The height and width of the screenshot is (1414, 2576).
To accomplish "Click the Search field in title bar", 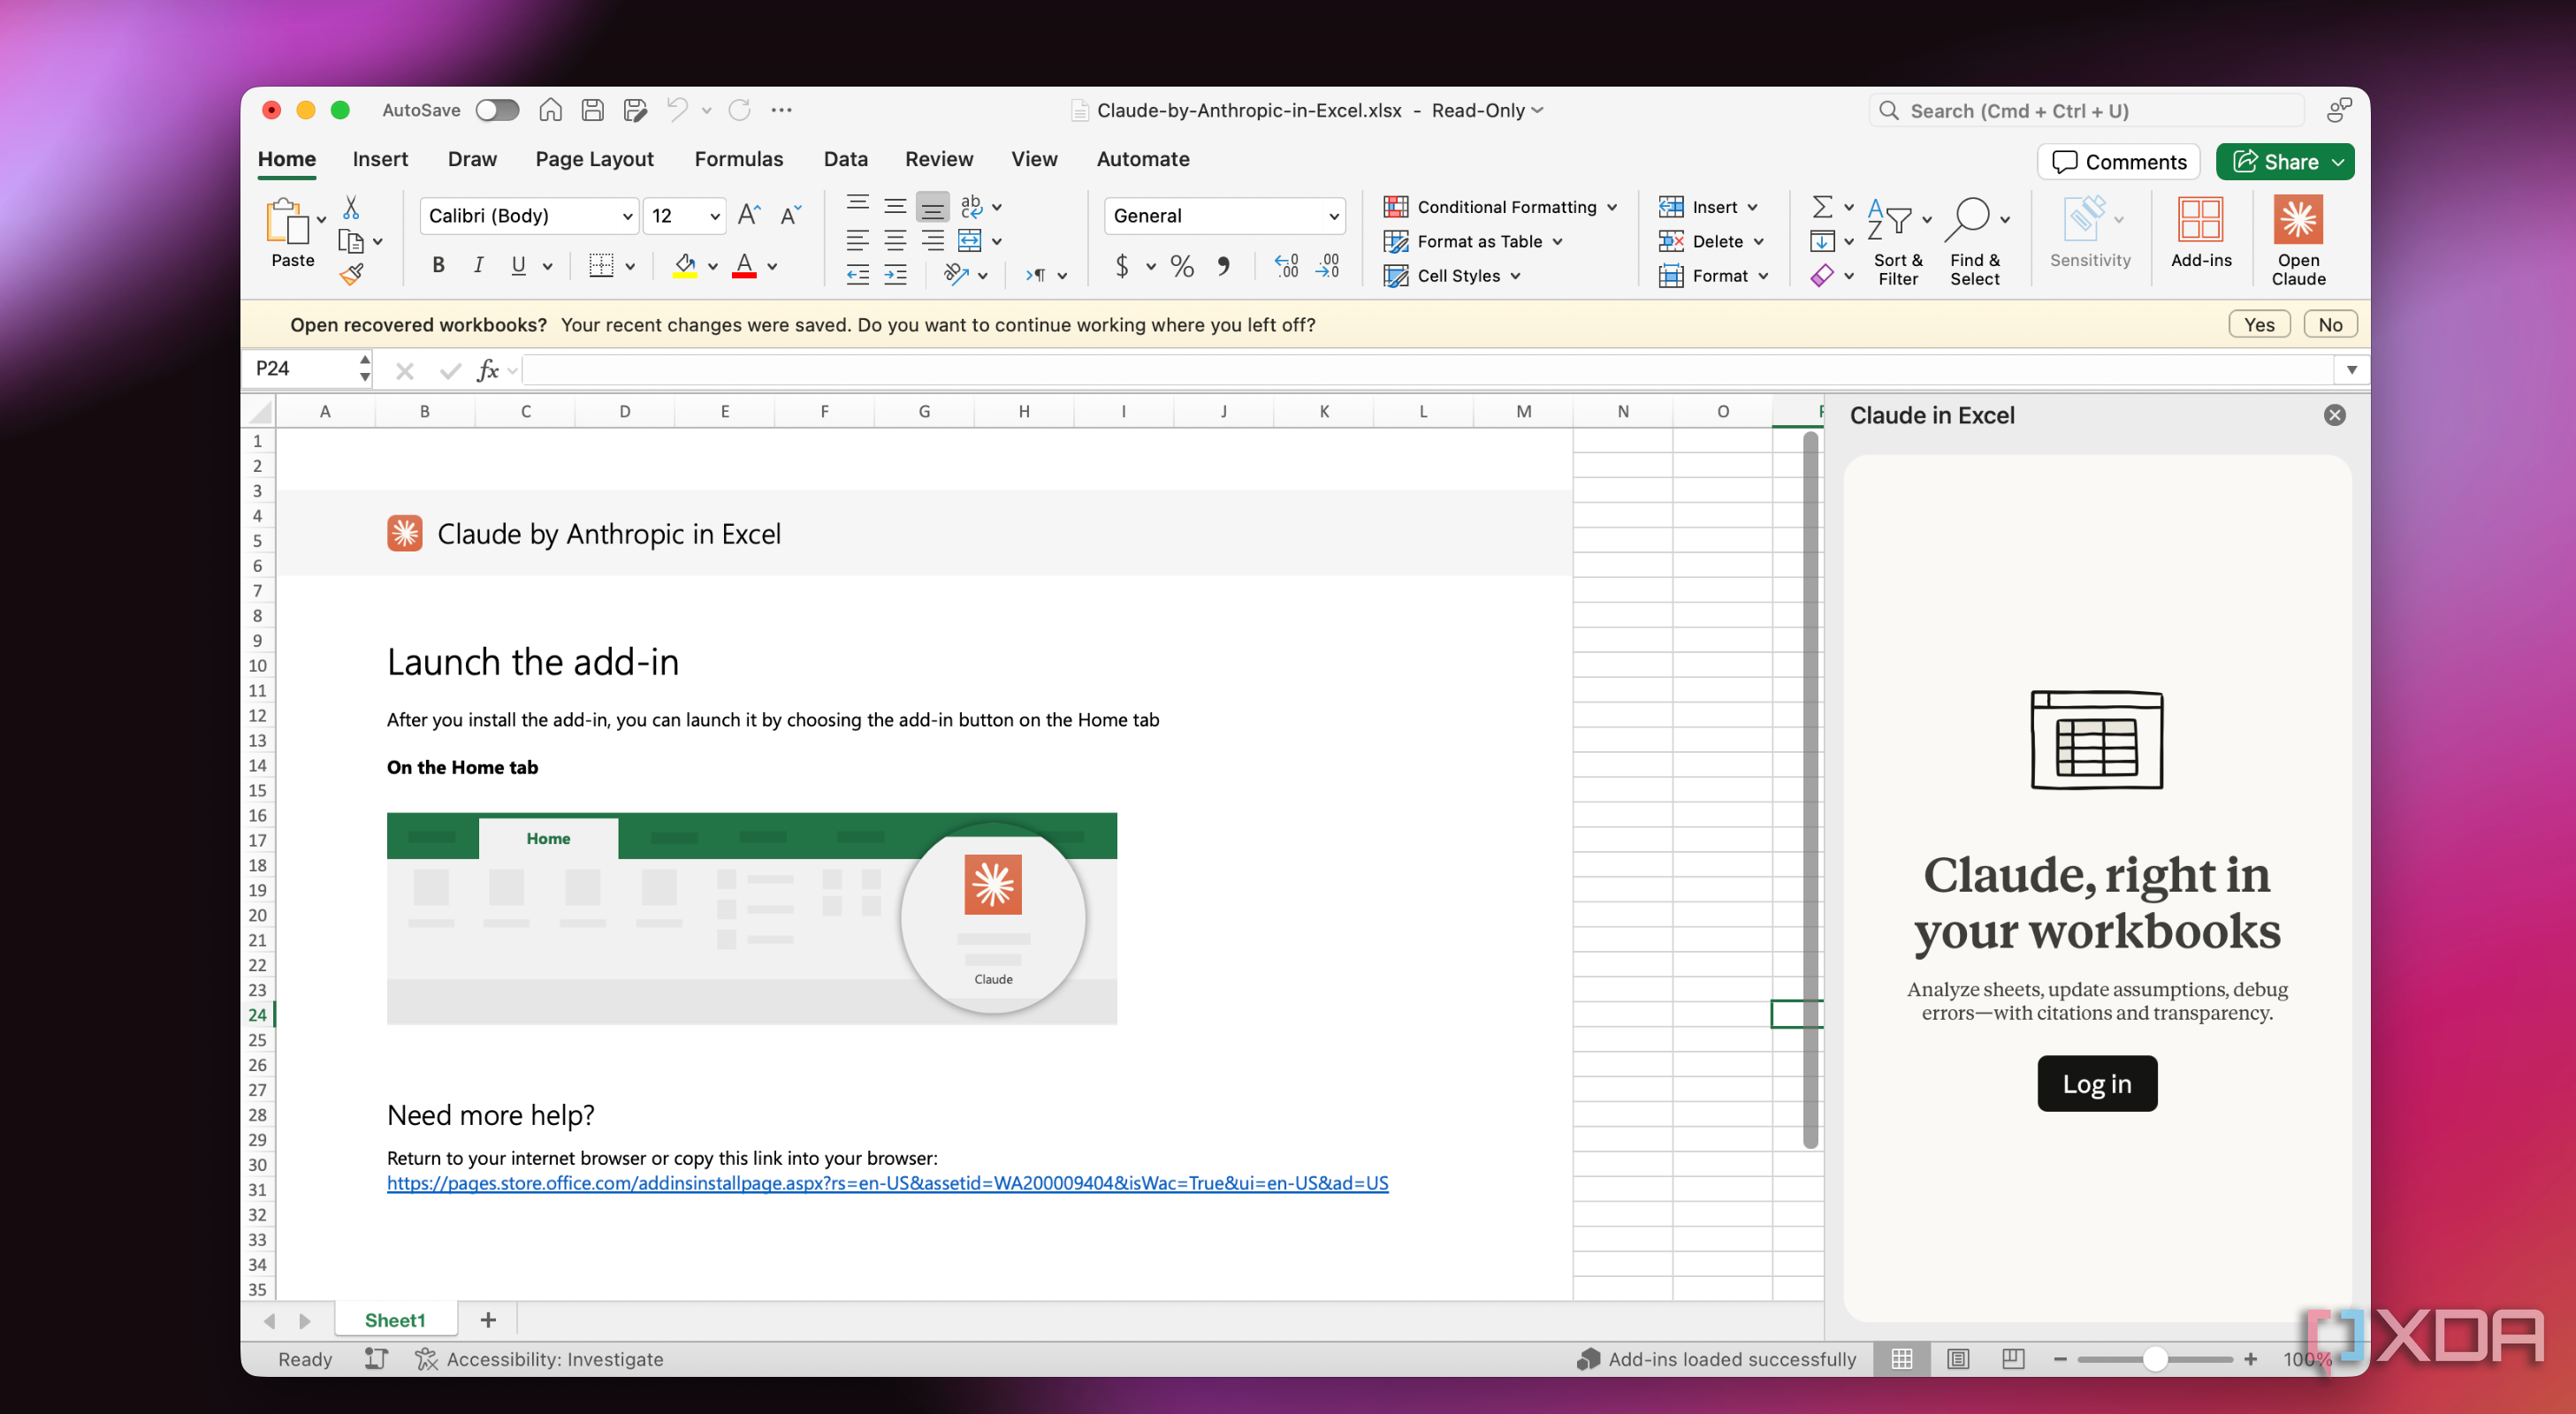I will pos(2086,111).
